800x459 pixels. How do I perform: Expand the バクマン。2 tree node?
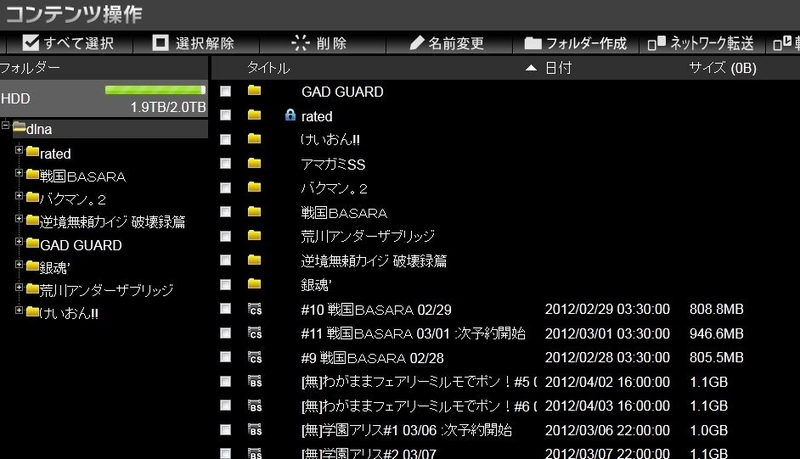19,196
